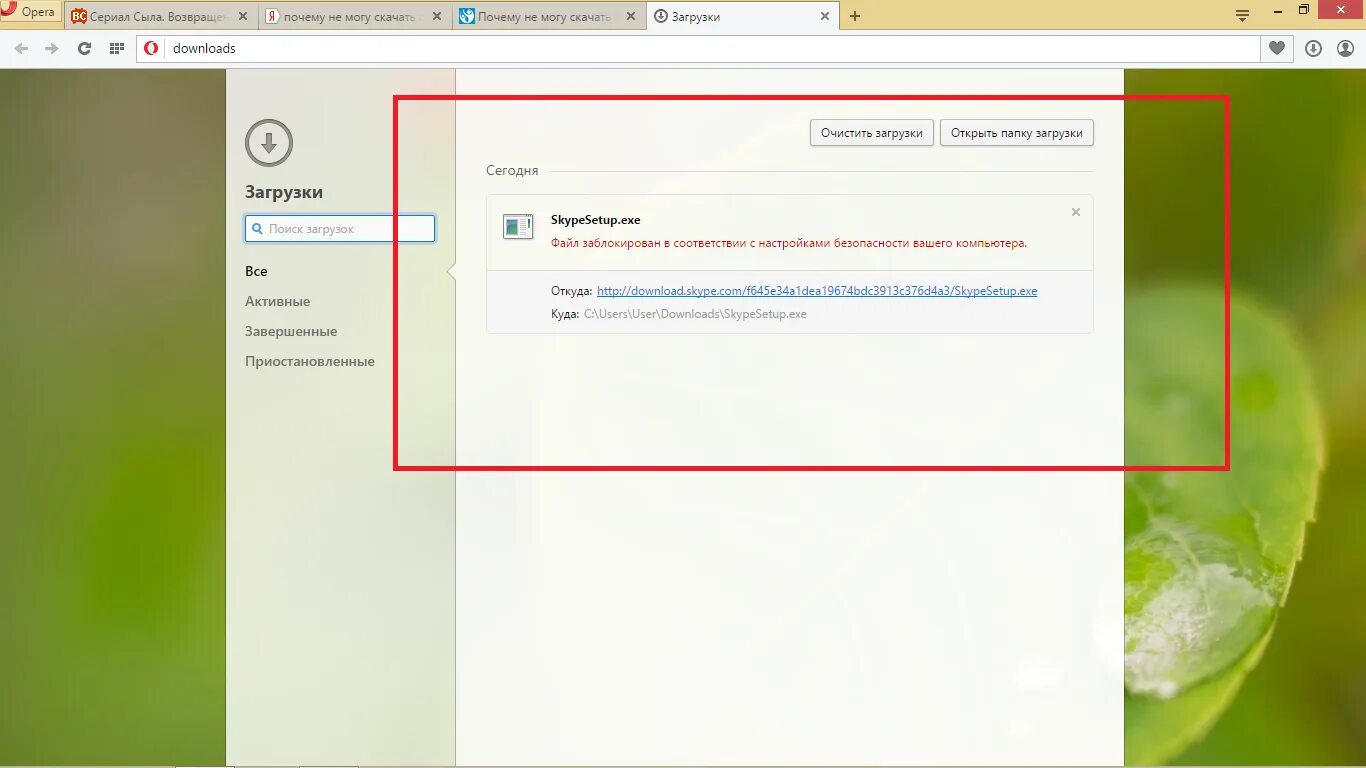This screenshot has width=1366, height=768.
Task: Close third tab 'Почему не могу скачать'
Action: click(630, 17)
